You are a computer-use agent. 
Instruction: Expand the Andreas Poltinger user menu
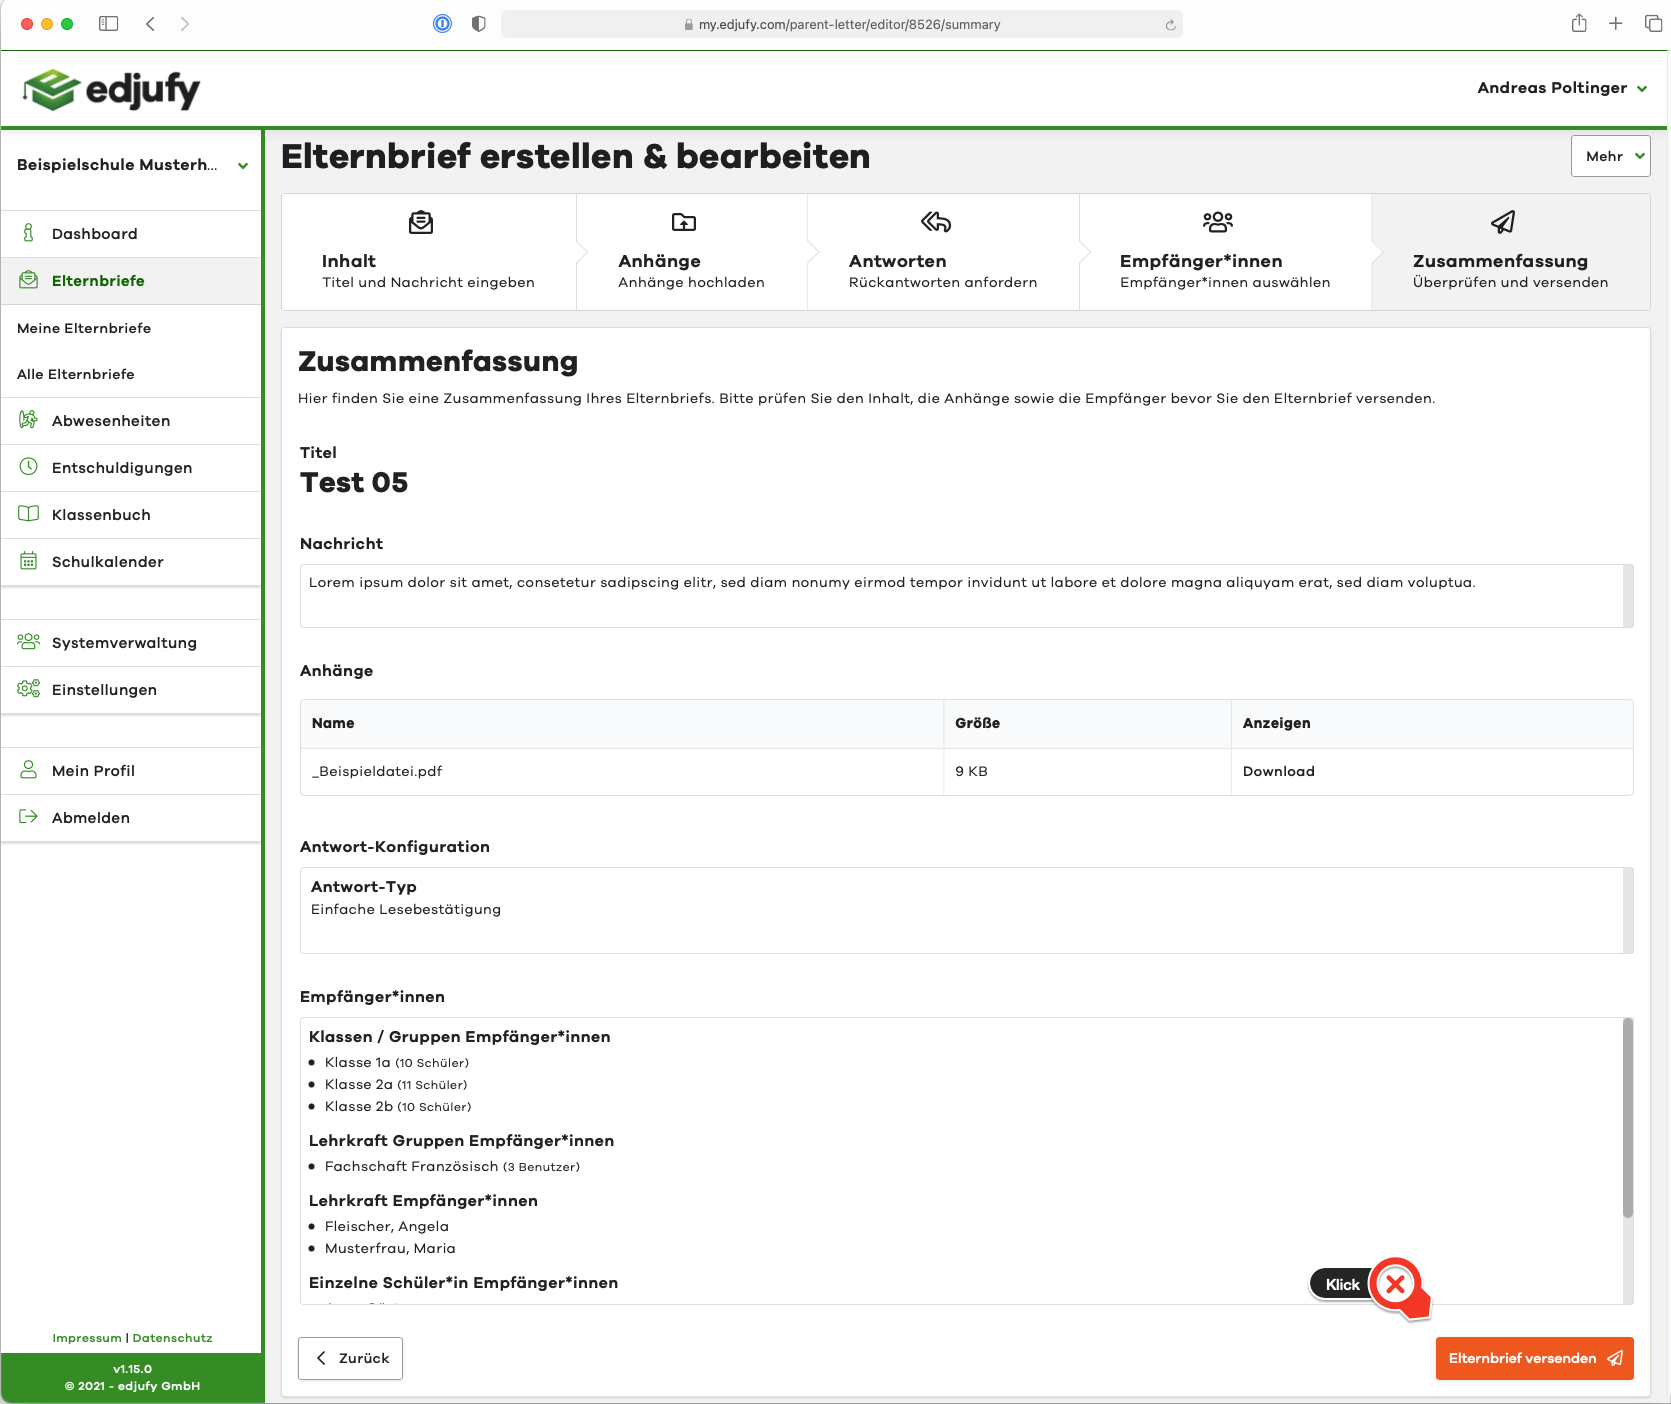coord(1562,88)
